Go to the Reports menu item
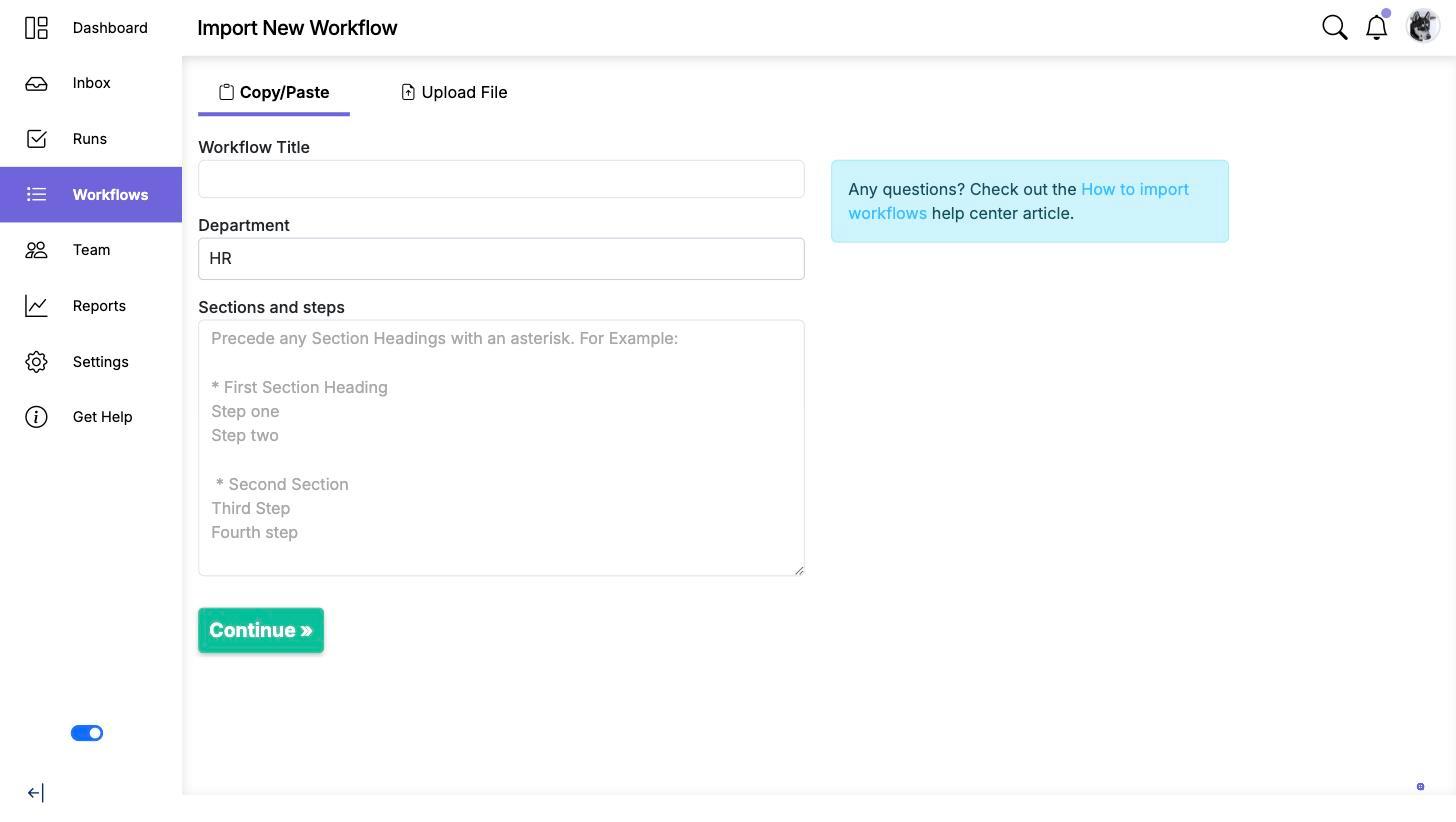 [x=91, y=306]
